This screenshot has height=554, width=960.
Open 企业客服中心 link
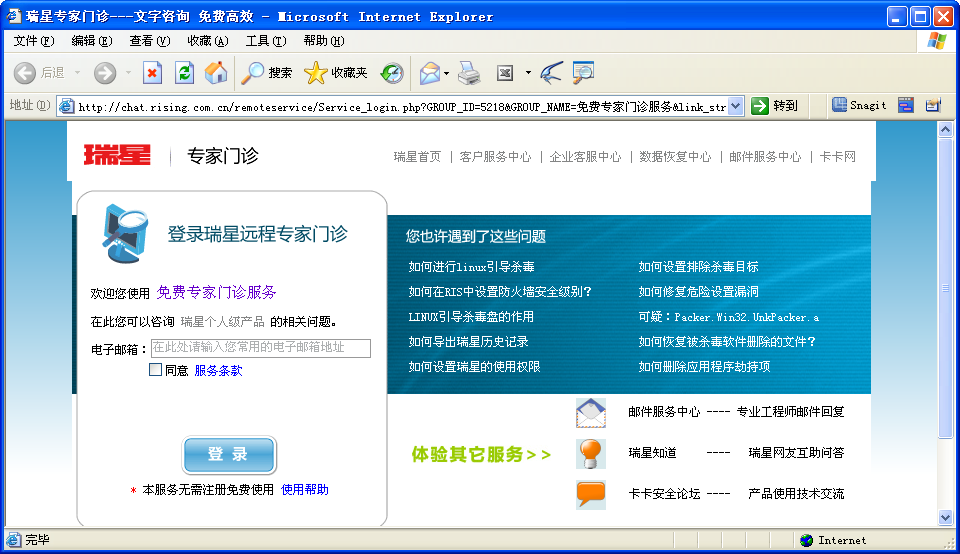tap(585, 157)
